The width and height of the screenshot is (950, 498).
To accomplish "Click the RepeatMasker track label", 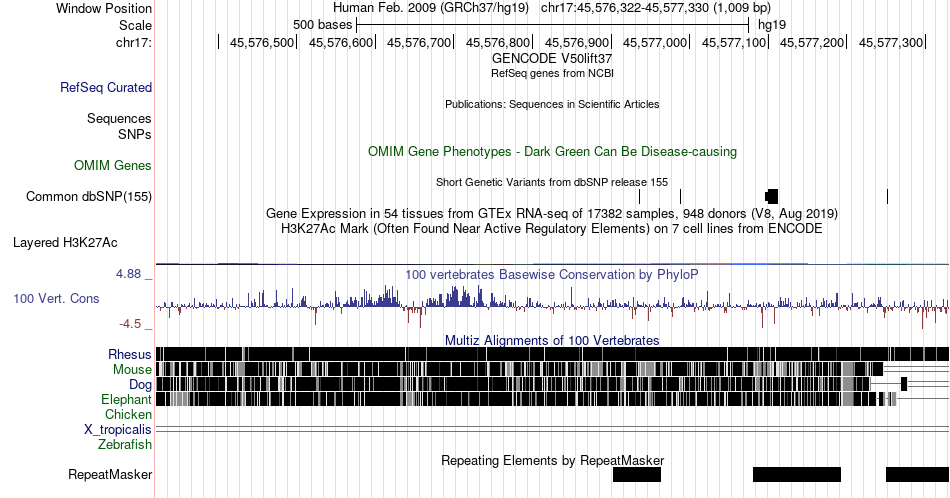I will 110,474.
